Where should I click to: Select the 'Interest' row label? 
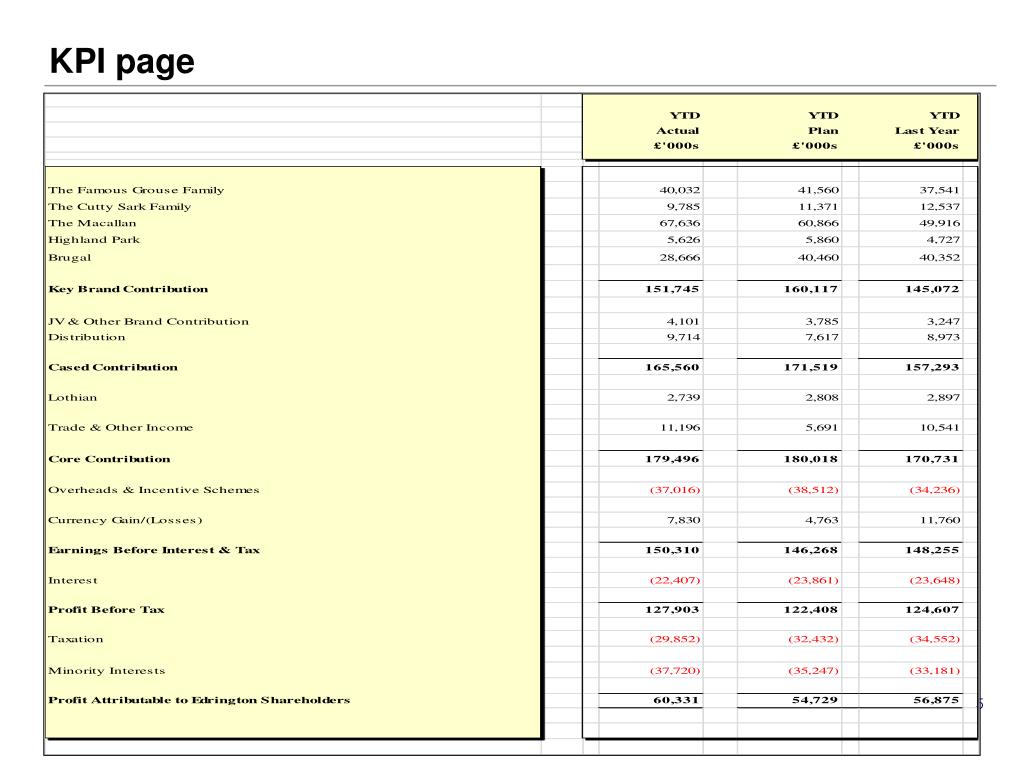72,580
